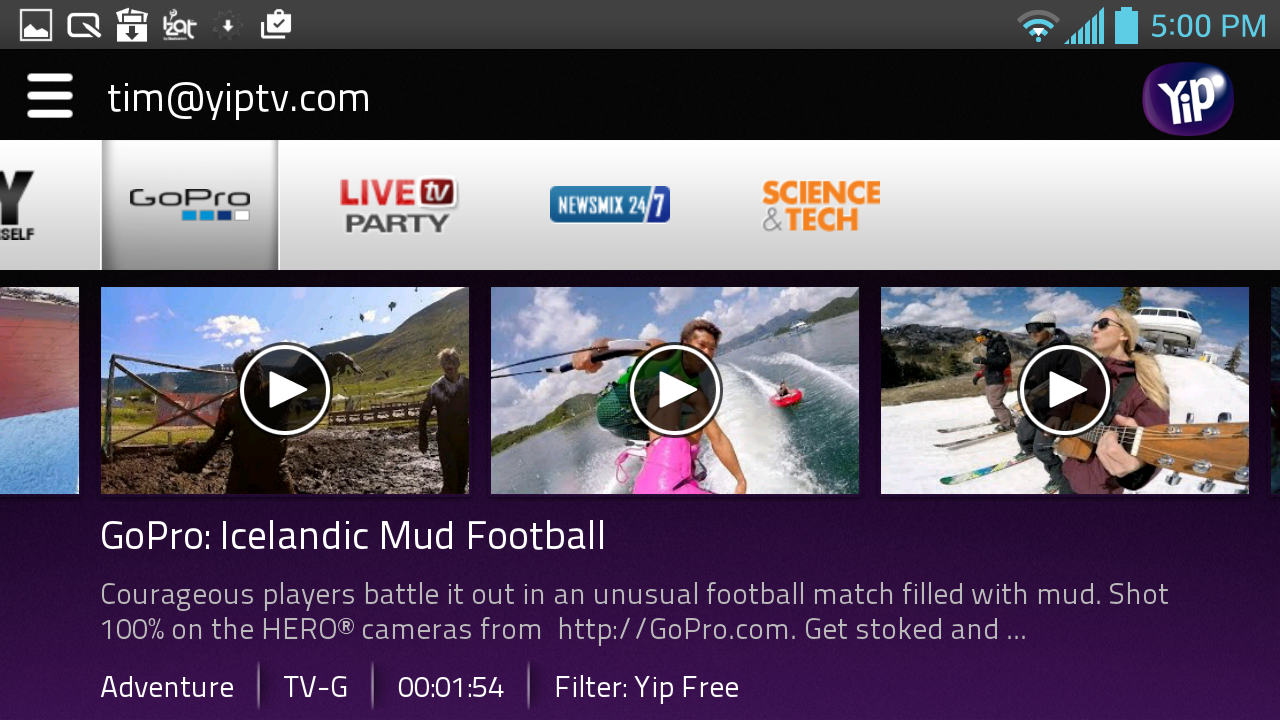
Task: Open the GoPro: Icelandic Mud Football title
Action: pos(353,536)
